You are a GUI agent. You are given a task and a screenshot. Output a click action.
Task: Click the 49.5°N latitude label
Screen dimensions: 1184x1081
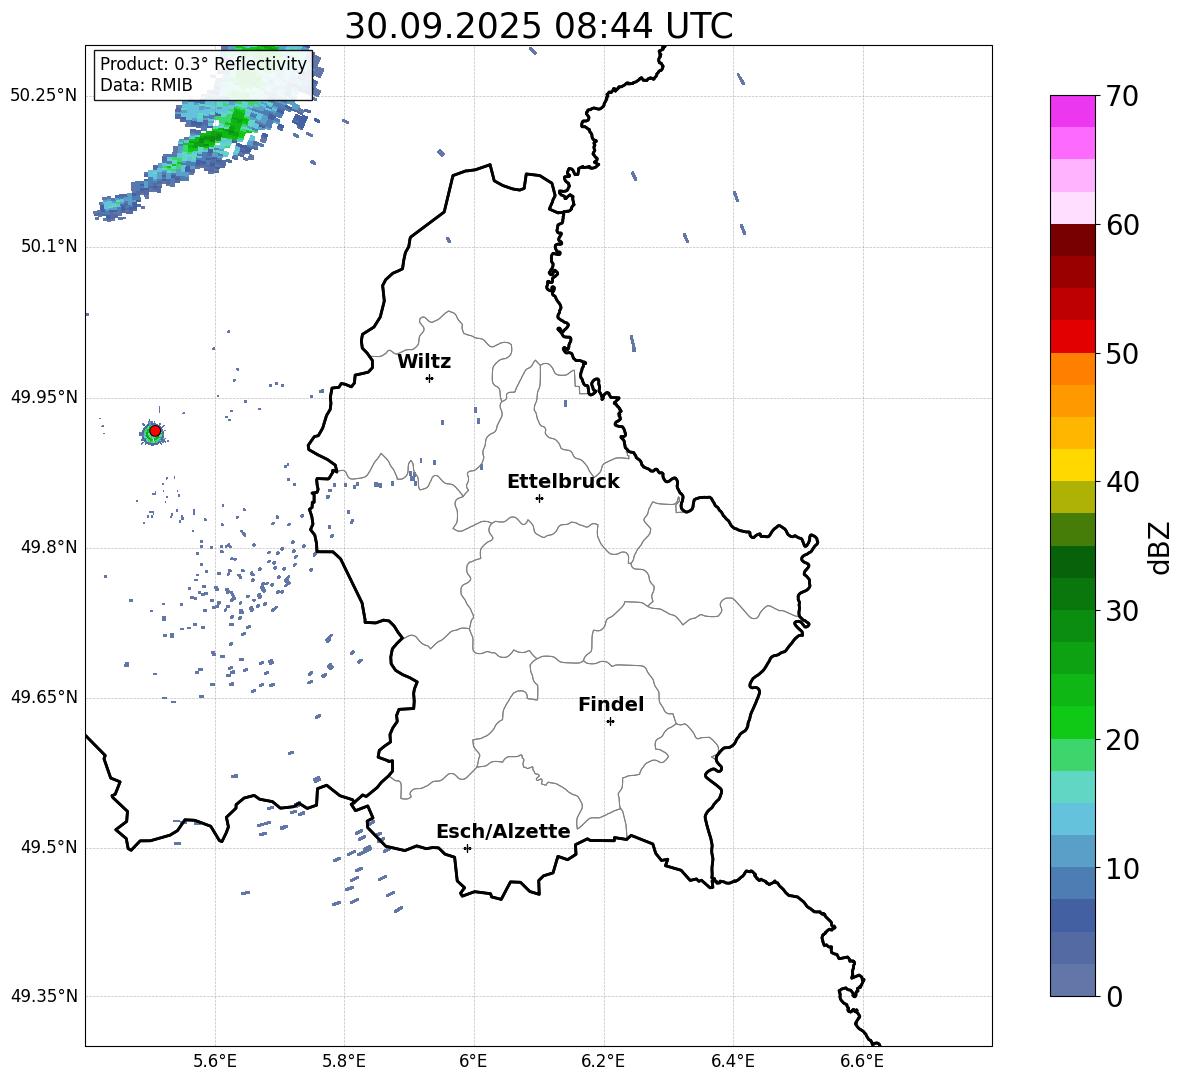[x=48, y=847]
